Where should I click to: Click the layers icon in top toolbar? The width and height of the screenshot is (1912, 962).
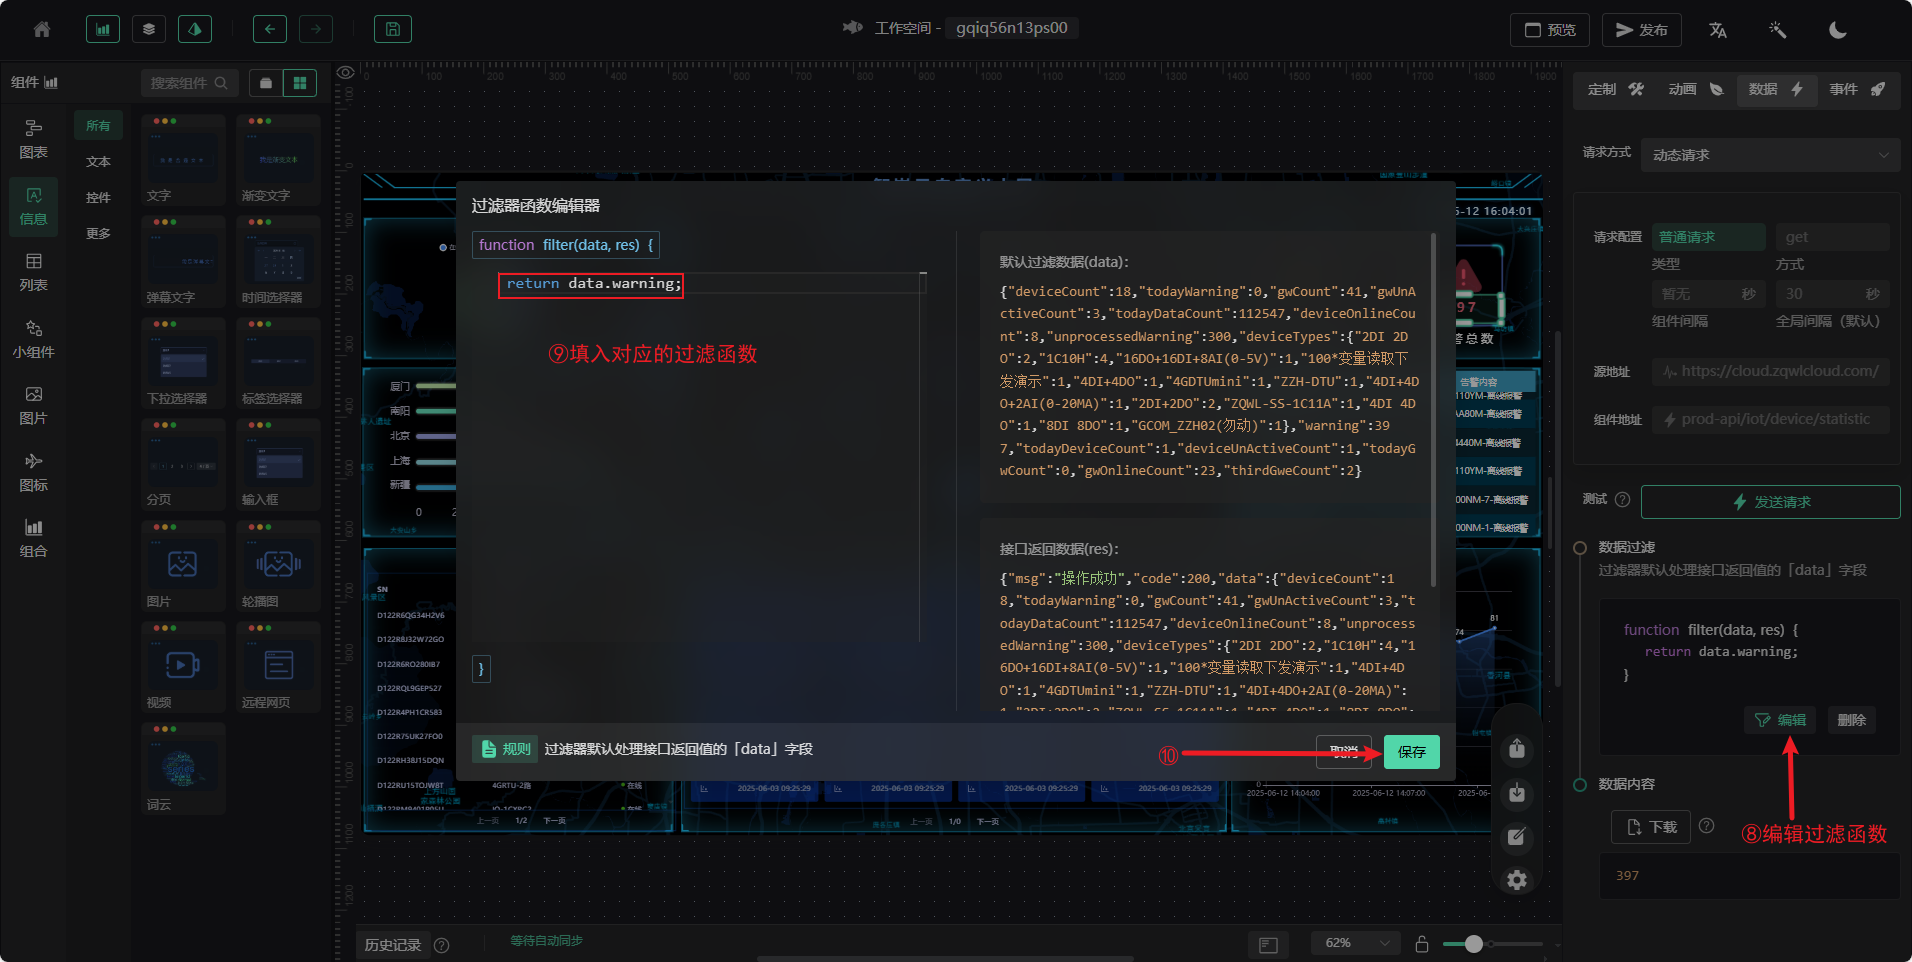click(x=149, y=30)
